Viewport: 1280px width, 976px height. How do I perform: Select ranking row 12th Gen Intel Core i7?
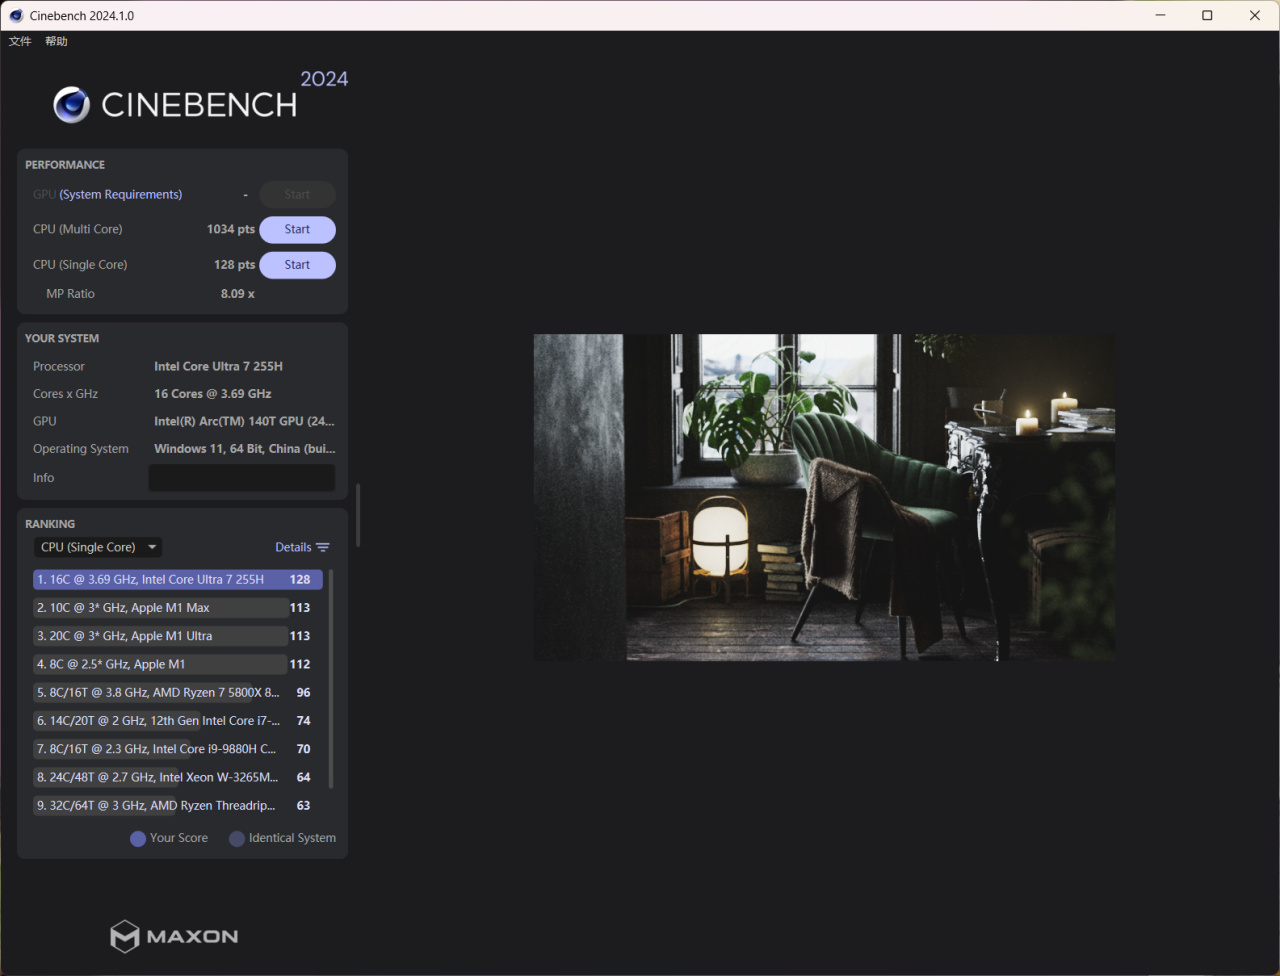pos(178,721)
